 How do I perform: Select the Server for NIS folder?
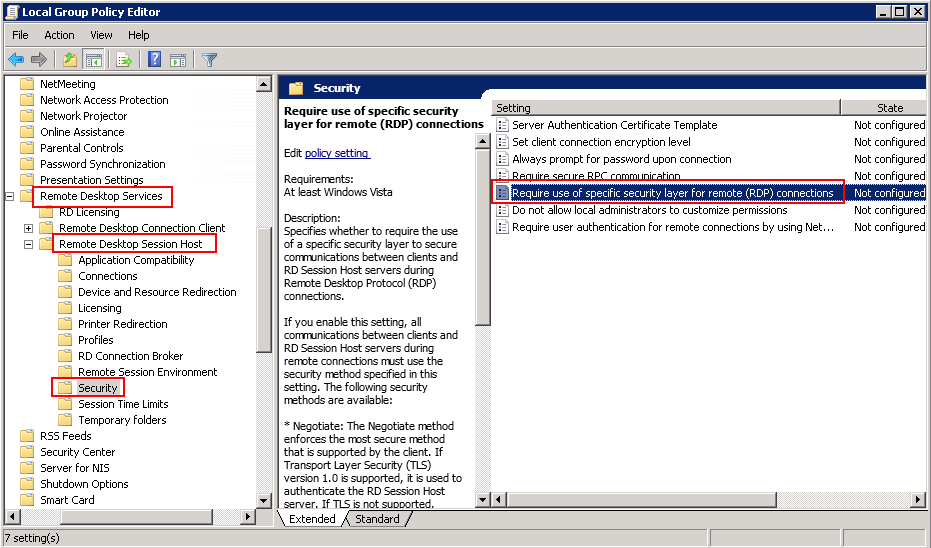(75, 468)
